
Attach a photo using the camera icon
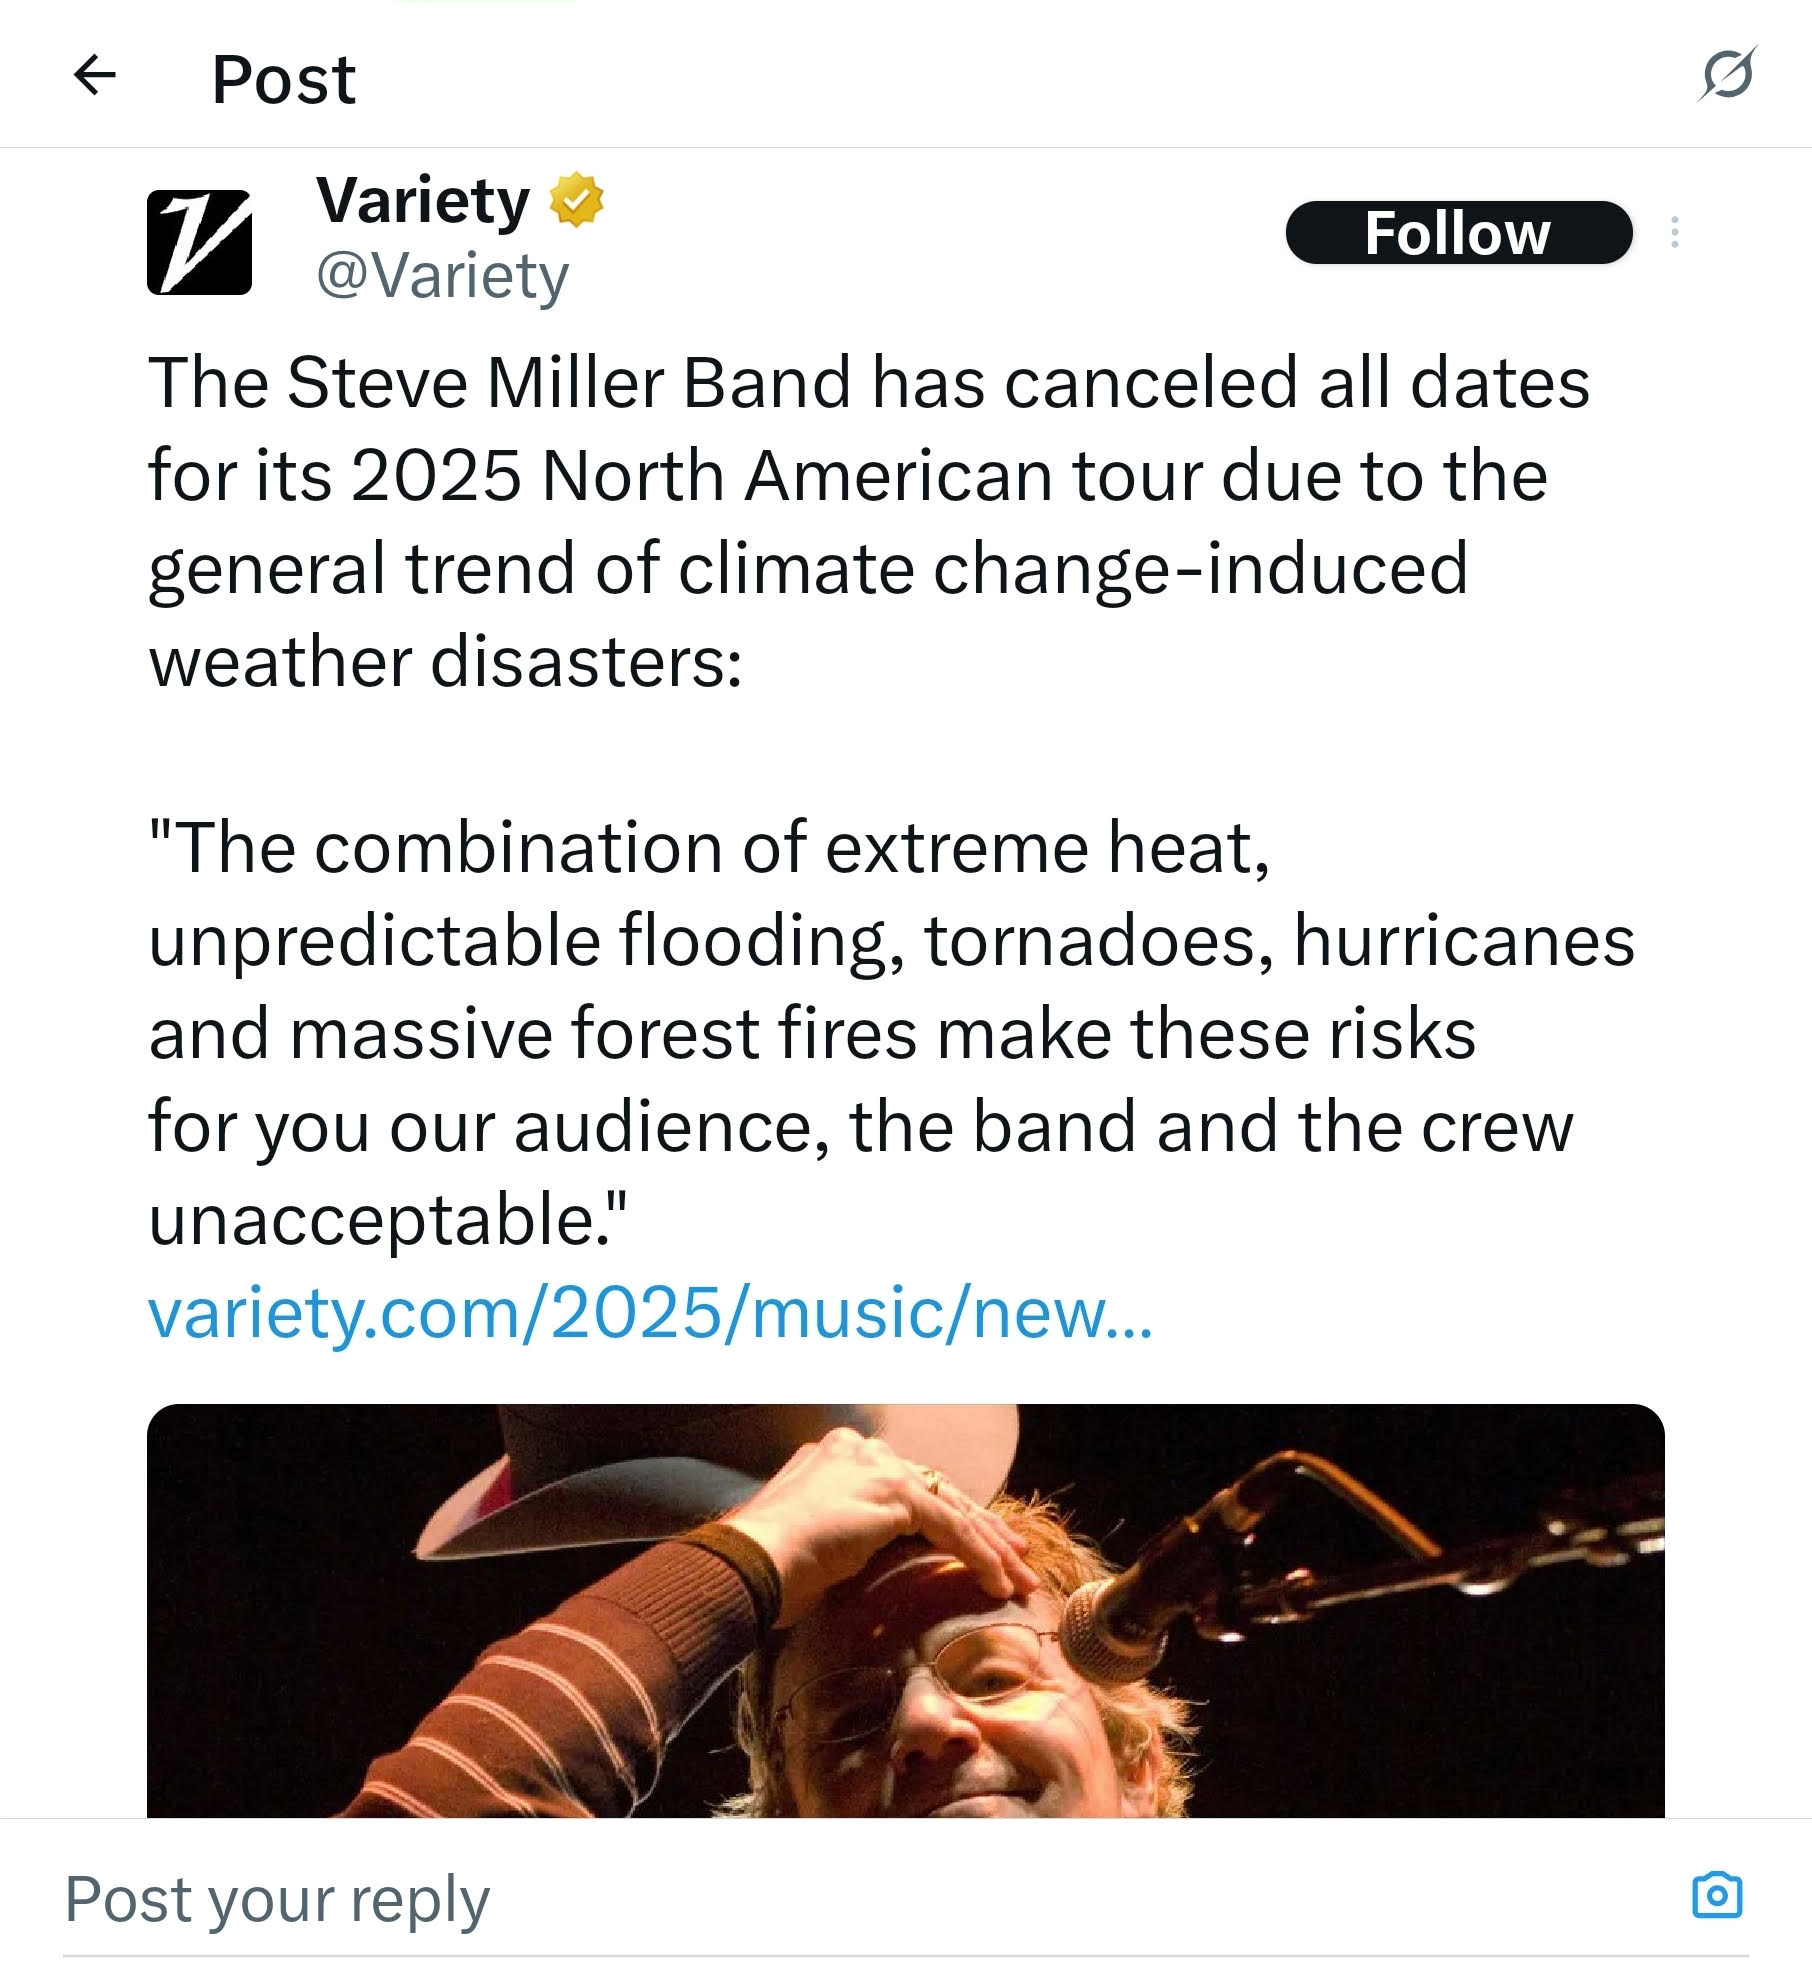1717,1895
